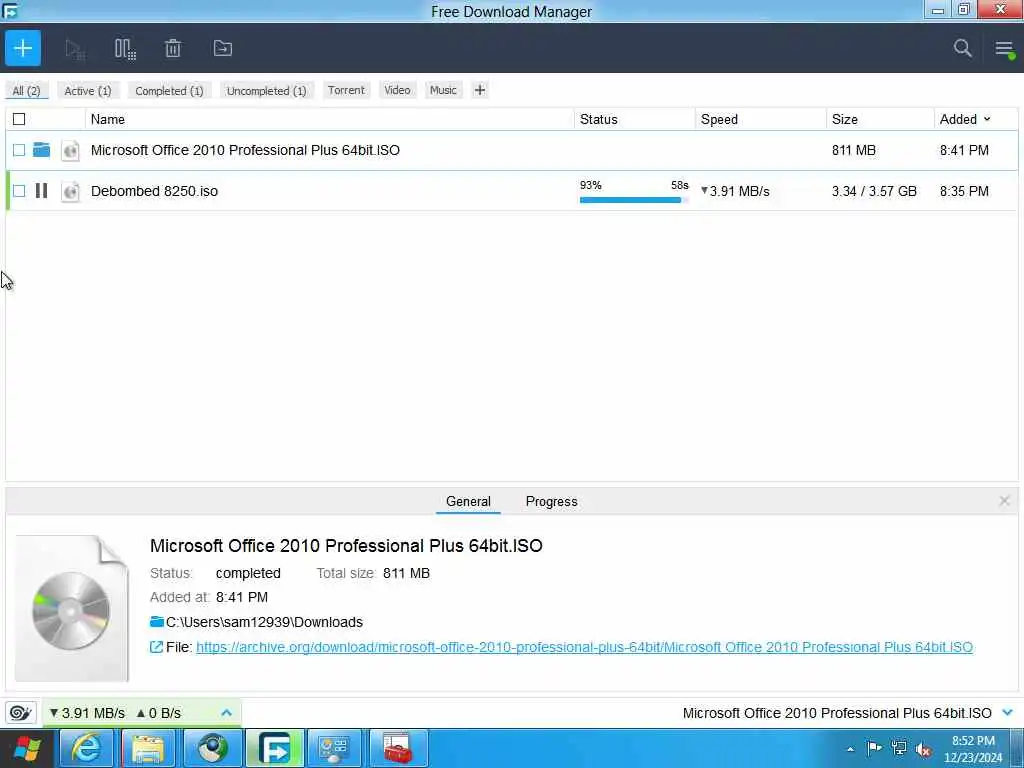Check the Microsoft Office 2010 ISO row checkbox
Image resolution: width=1024 pixels, height=768 pixels.
click(x=19, y=150)
